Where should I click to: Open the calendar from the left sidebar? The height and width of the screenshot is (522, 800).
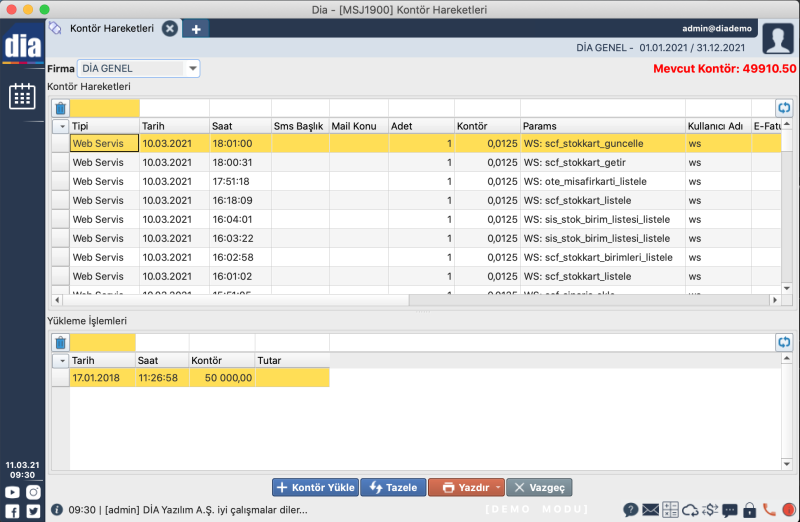[x=22, y=96]
